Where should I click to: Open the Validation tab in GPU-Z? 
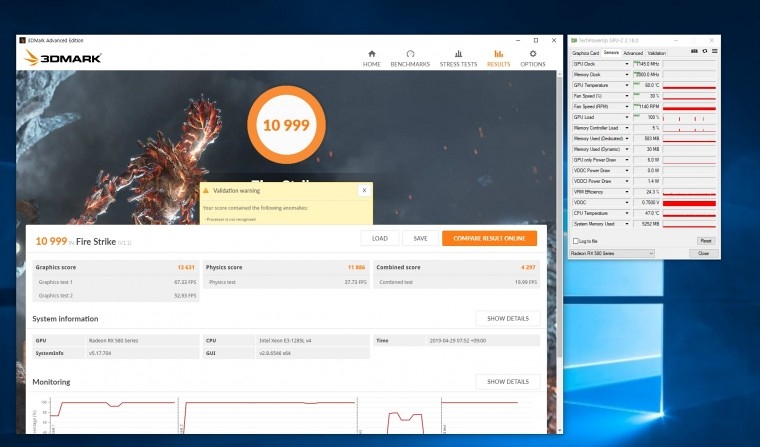[x=657, y=53]
